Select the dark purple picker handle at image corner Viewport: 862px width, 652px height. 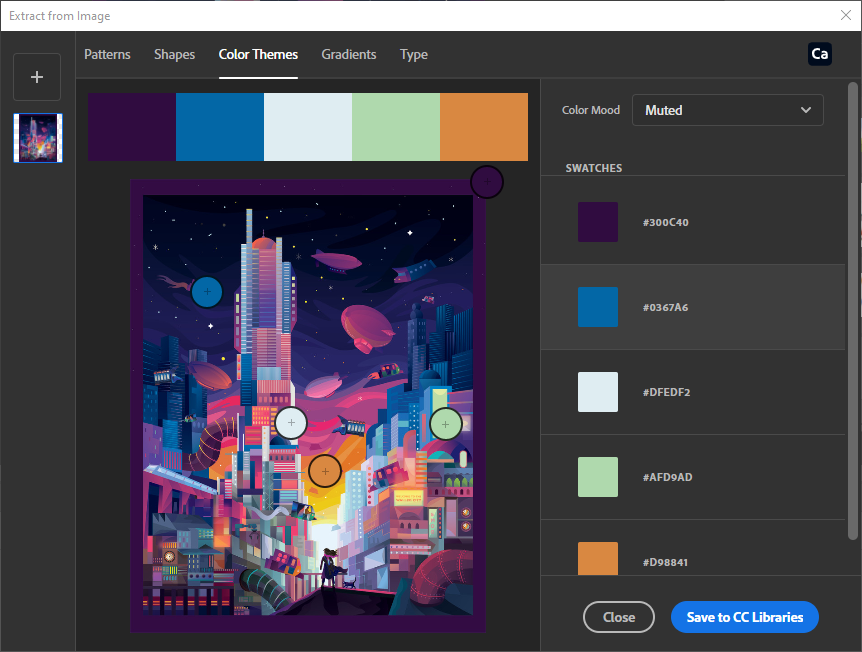pos(486,182)
